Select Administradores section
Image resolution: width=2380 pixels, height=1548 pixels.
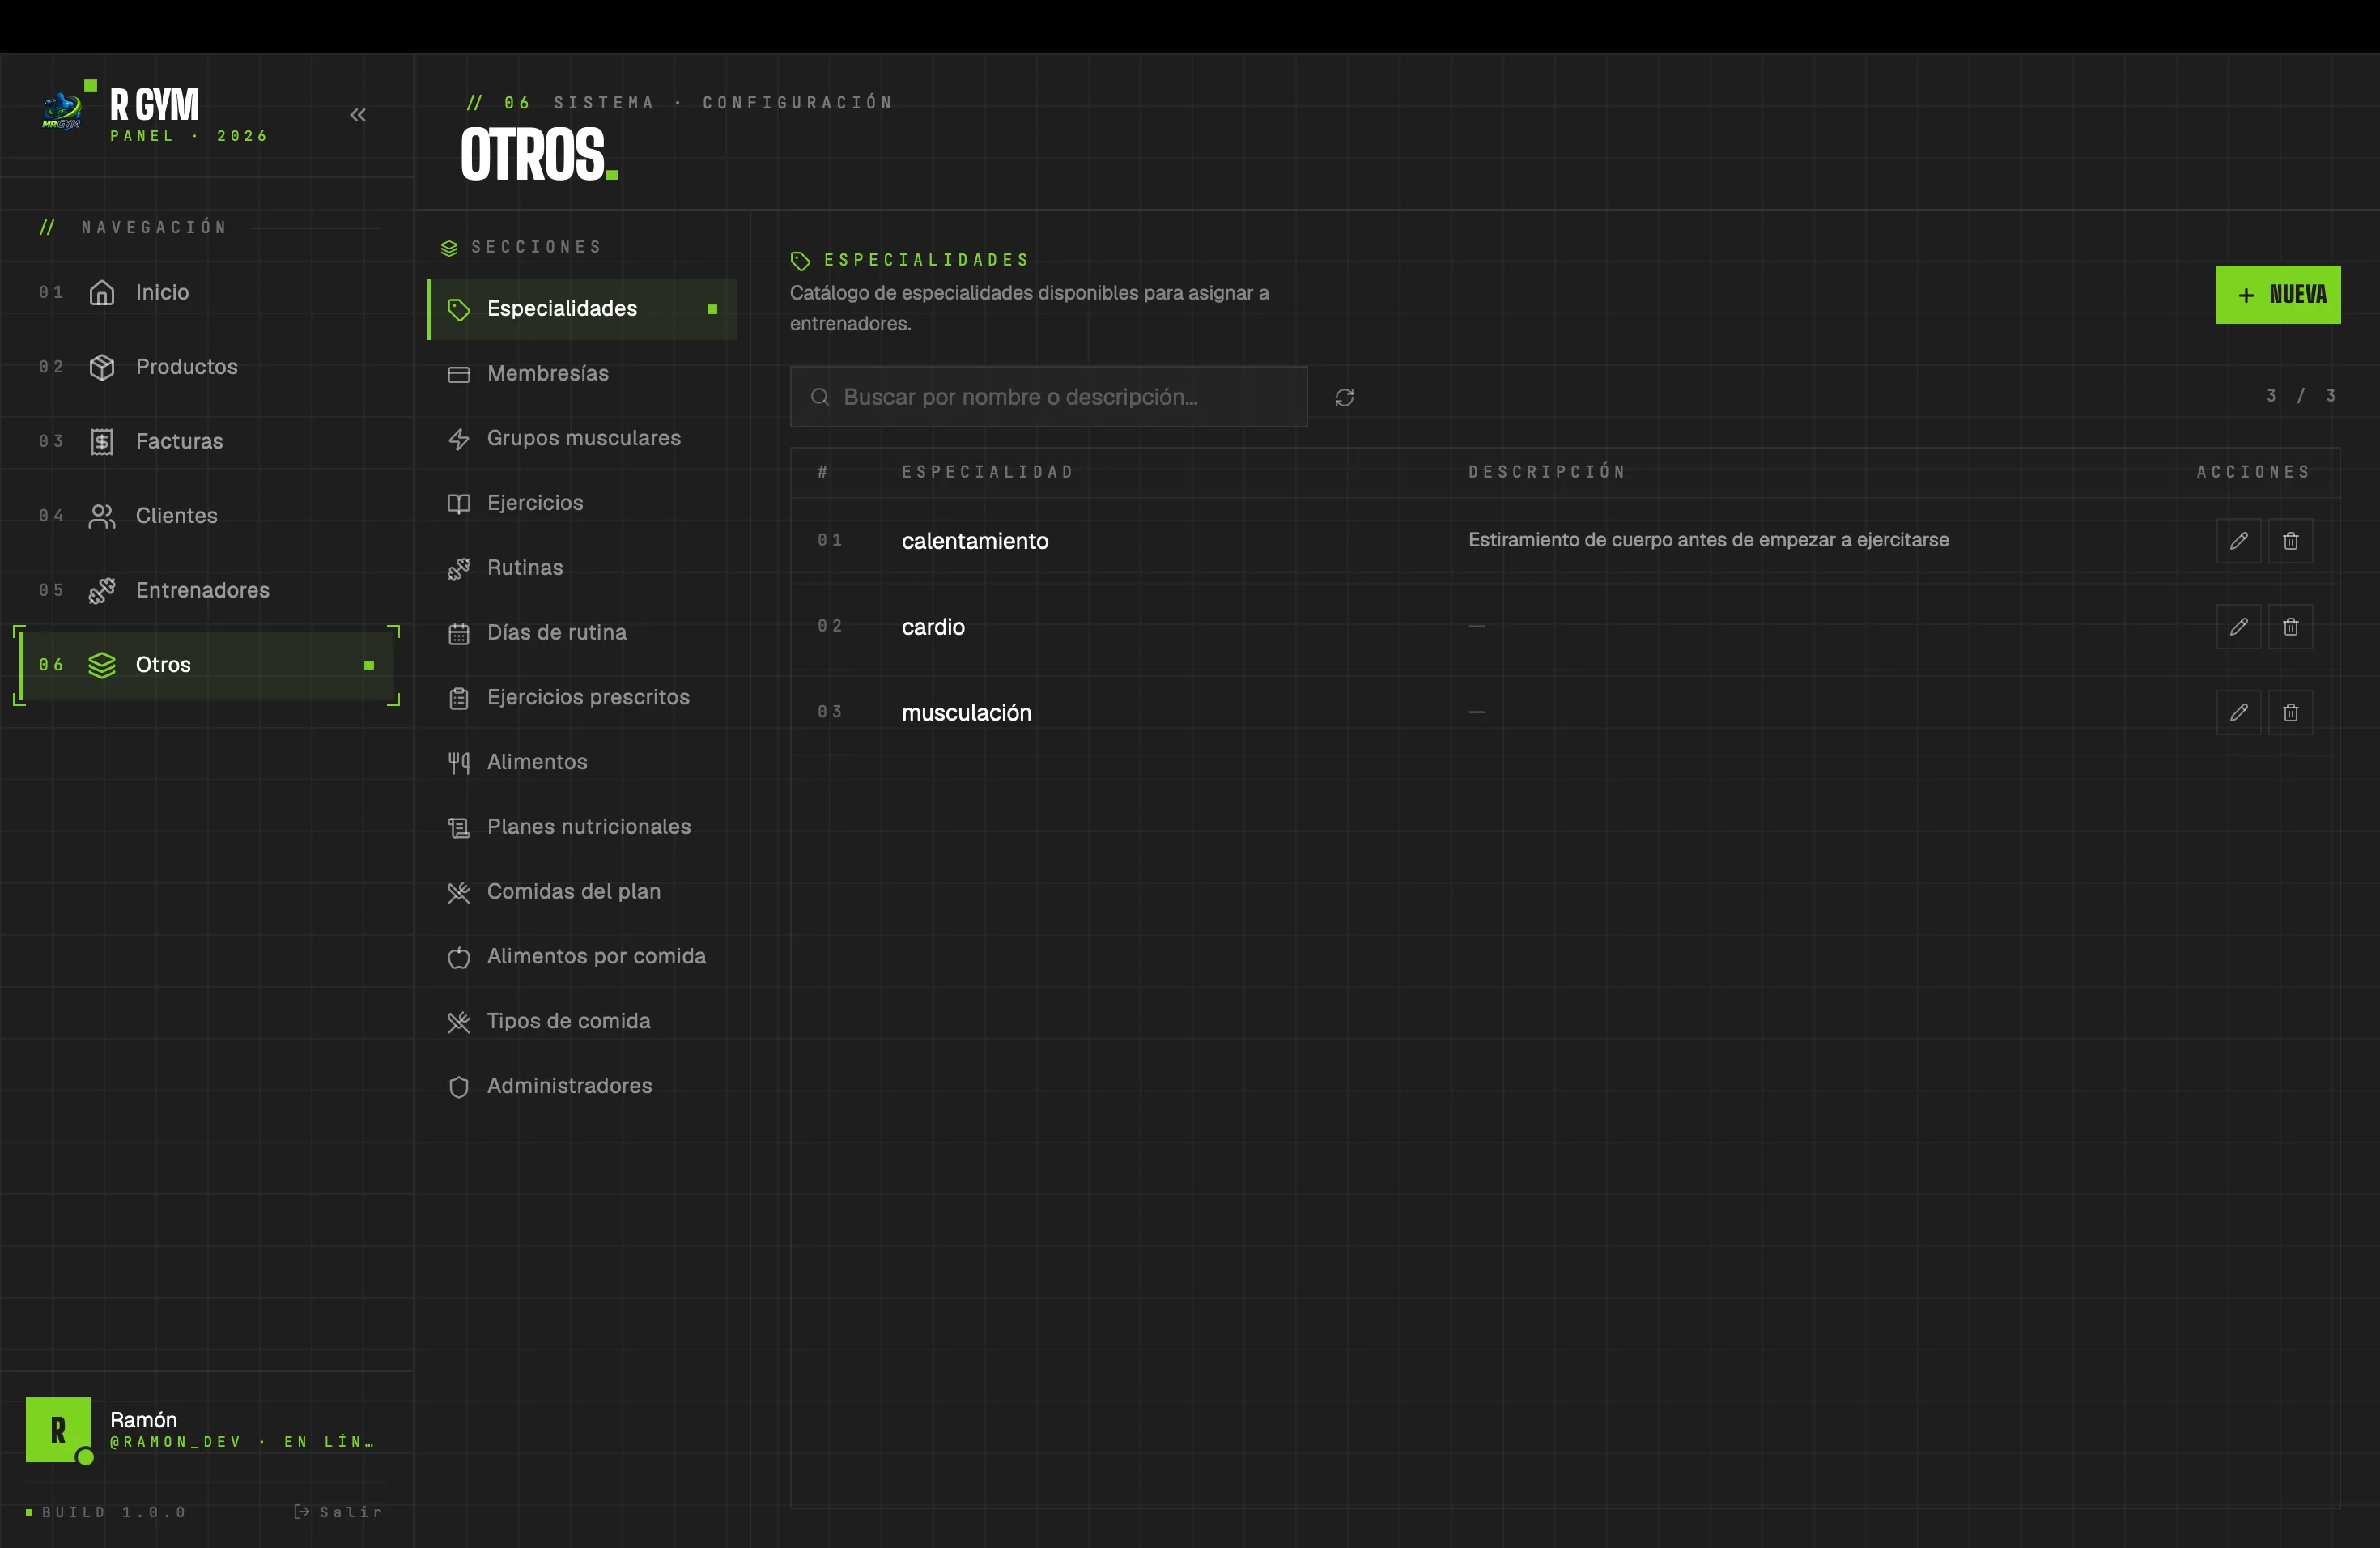[x=582, y=1086]
